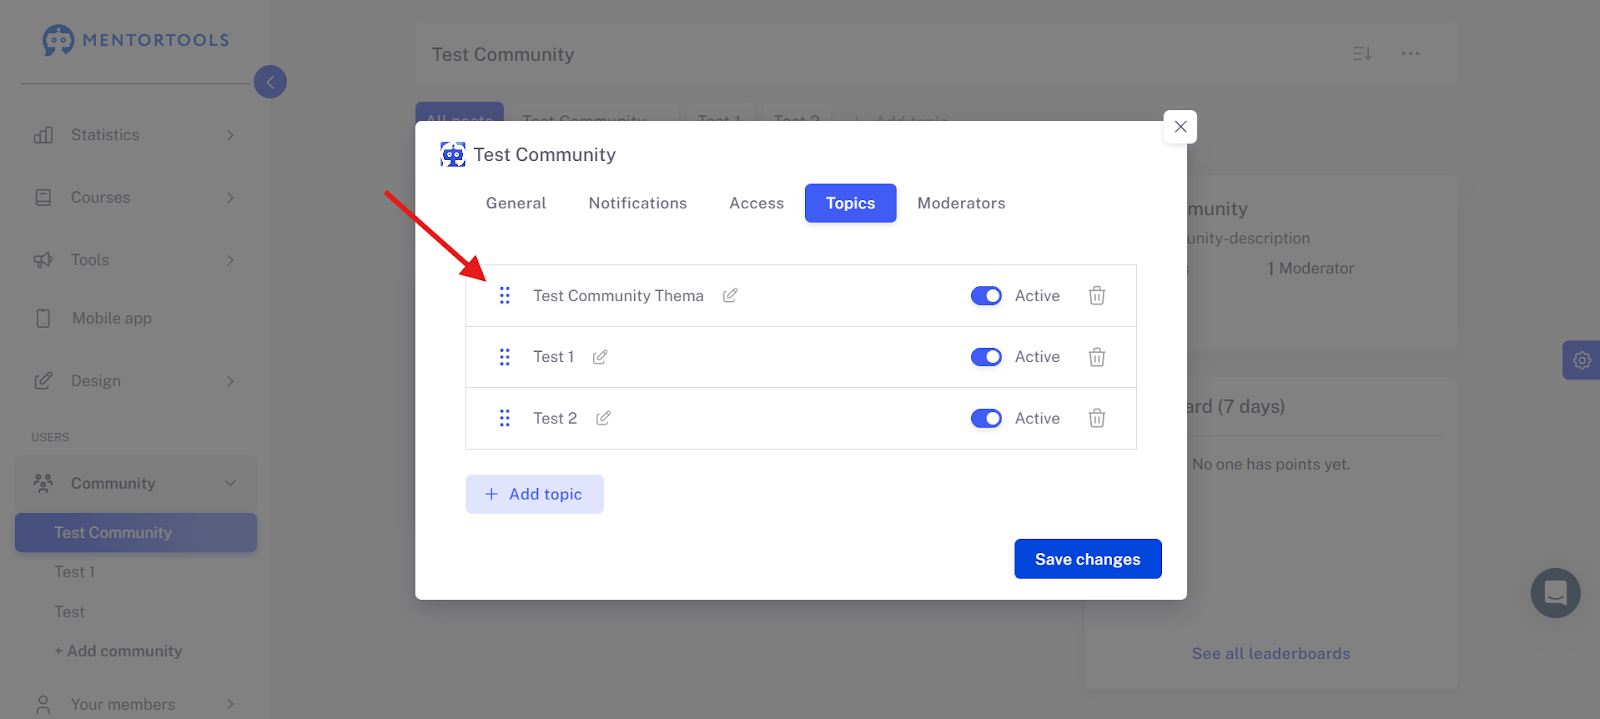
Task: Expand the Tools menu chevron
Action: pos(231,260)
